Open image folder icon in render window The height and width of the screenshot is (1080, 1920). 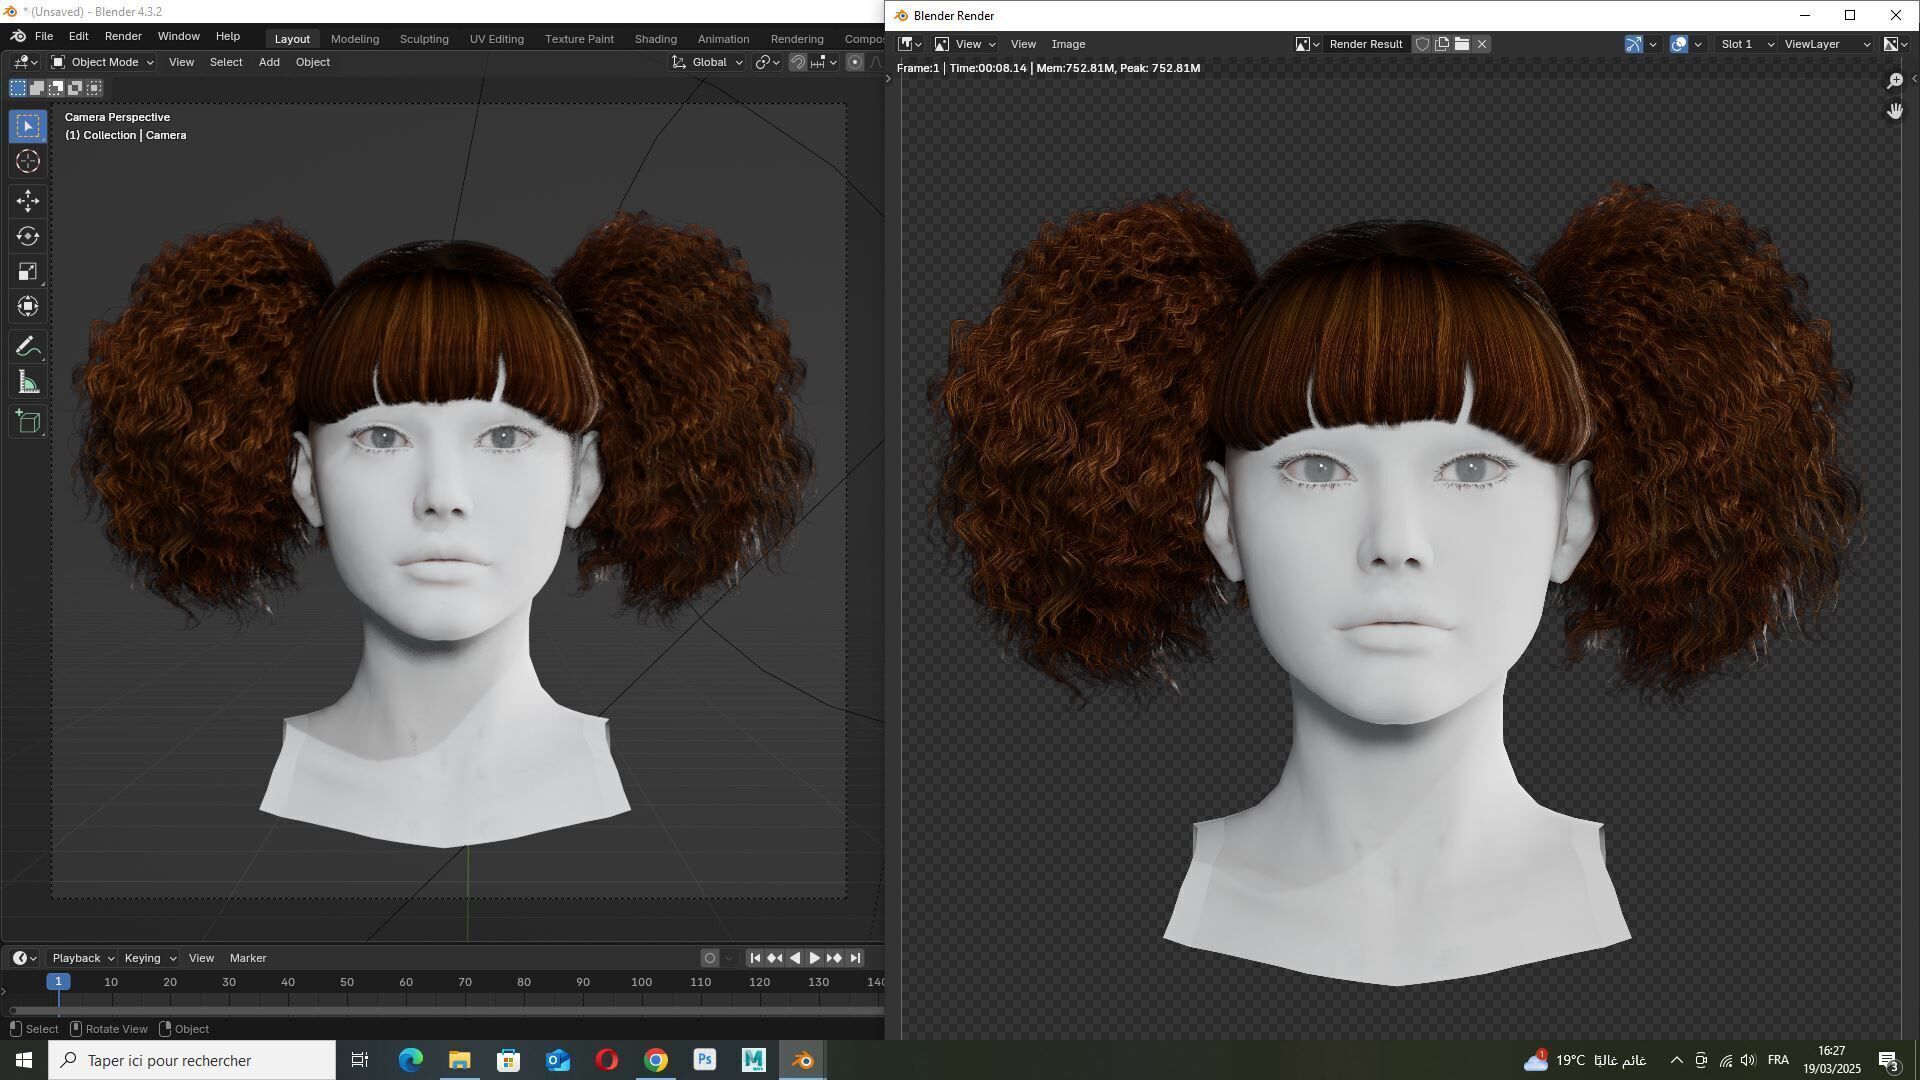pyautogui.click(x=1461, y=44)
